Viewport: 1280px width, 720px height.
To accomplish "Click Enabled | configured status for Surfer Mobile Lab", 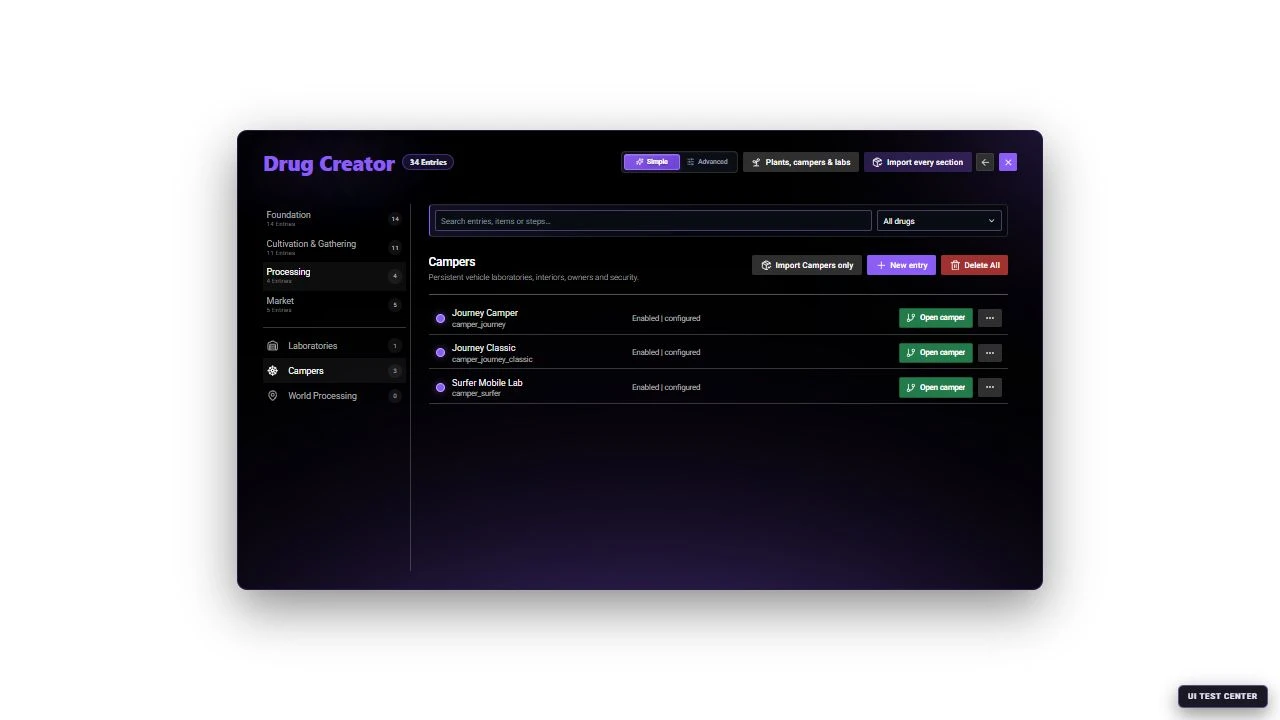I will coord(666,387).
